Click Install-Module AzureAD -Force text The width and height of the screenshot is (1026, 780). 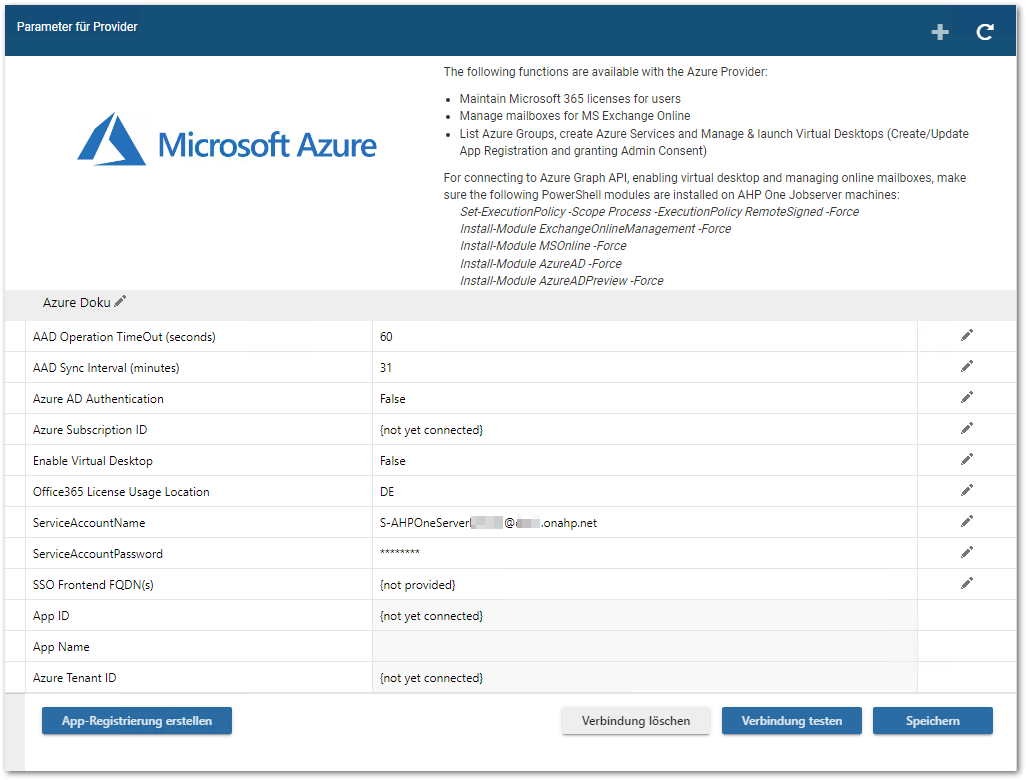coord(540,264)
